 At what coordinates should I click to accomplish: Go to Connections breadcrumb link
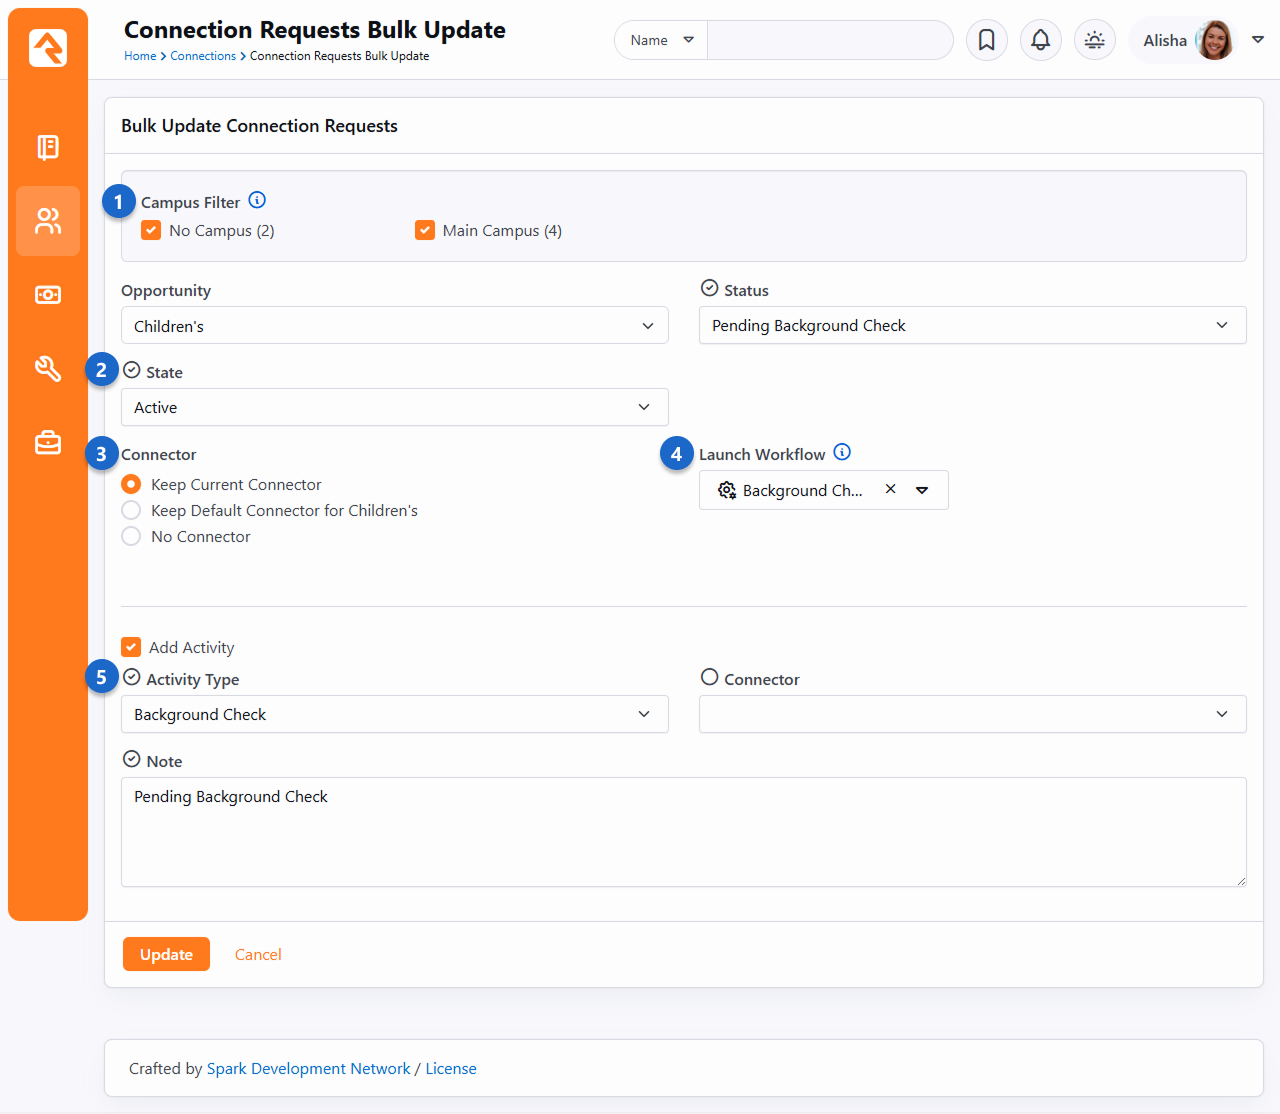(x=203, y=56)
